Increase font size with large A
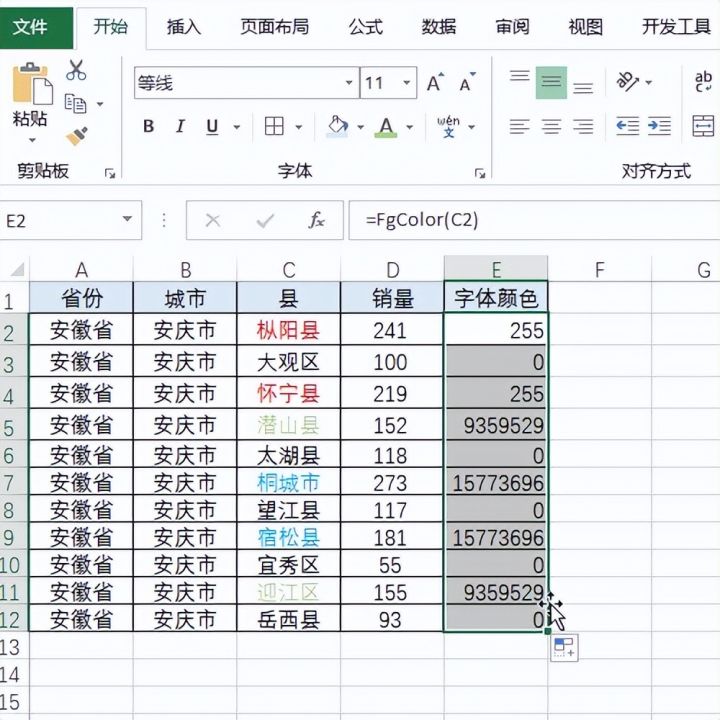The height and width of the screenshot is (720, 720). [435, 83]
